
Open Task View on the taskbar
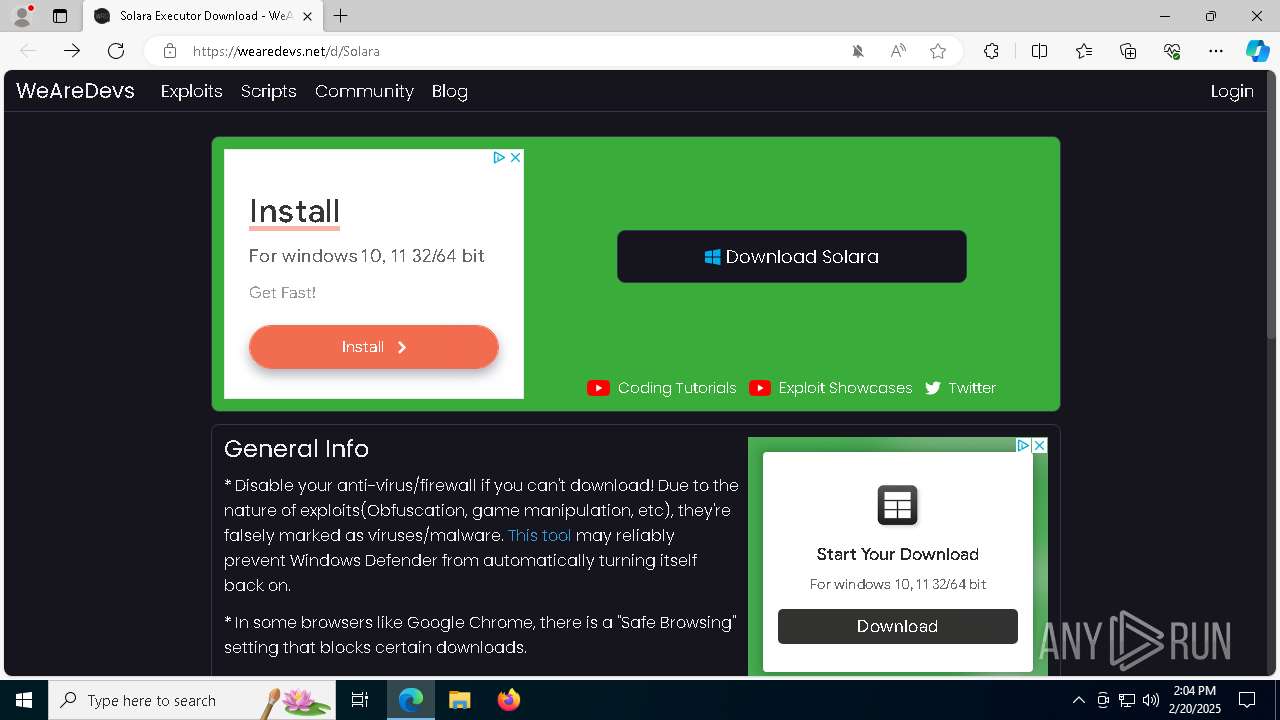coord(360,700)
